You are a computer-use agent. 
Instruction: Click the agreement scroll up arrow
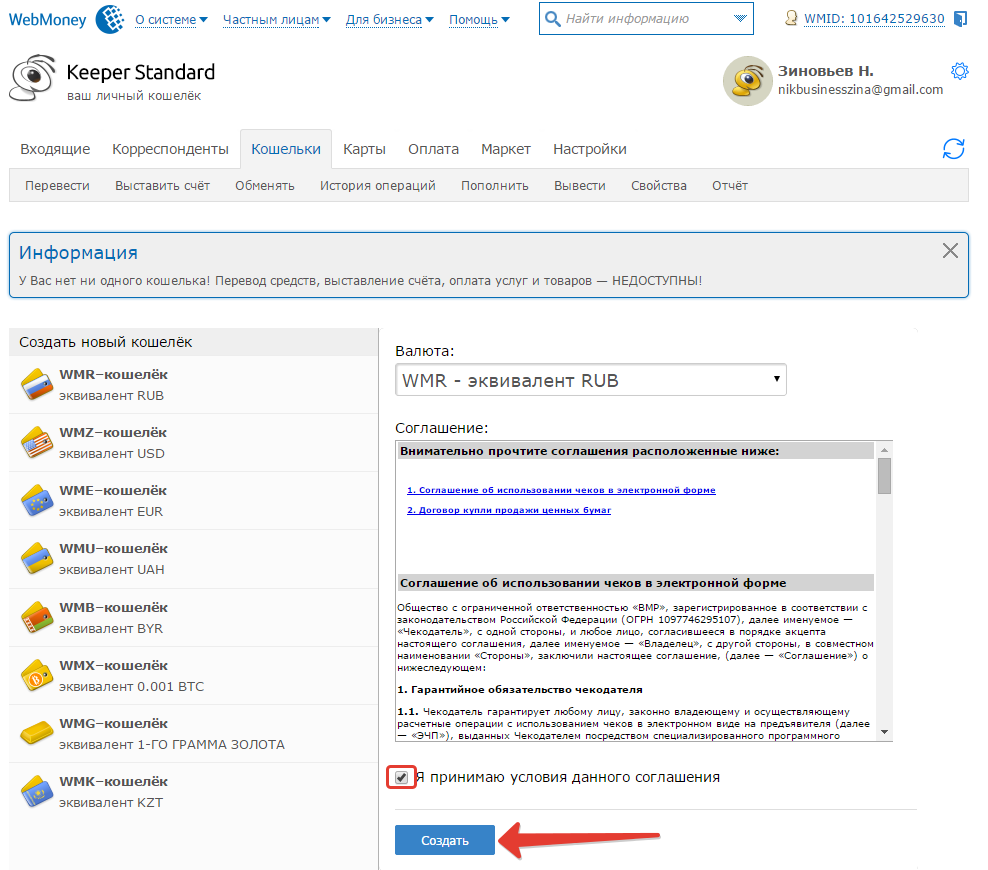tap(885, 450)
